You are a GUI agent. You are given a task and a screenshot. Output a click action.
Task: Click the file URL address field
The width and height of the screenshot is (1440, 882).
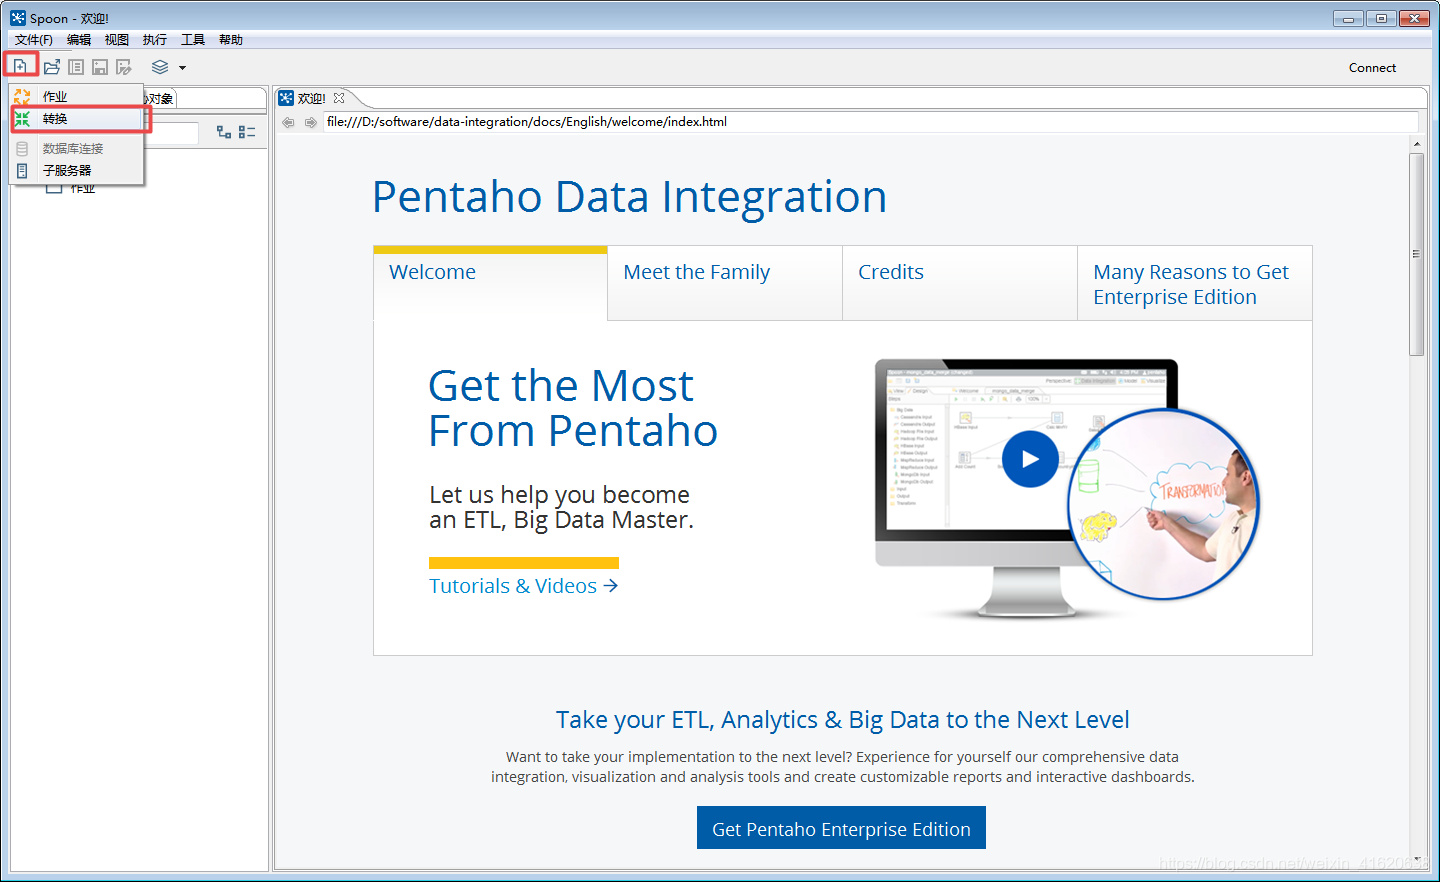(x=870, y=122)
